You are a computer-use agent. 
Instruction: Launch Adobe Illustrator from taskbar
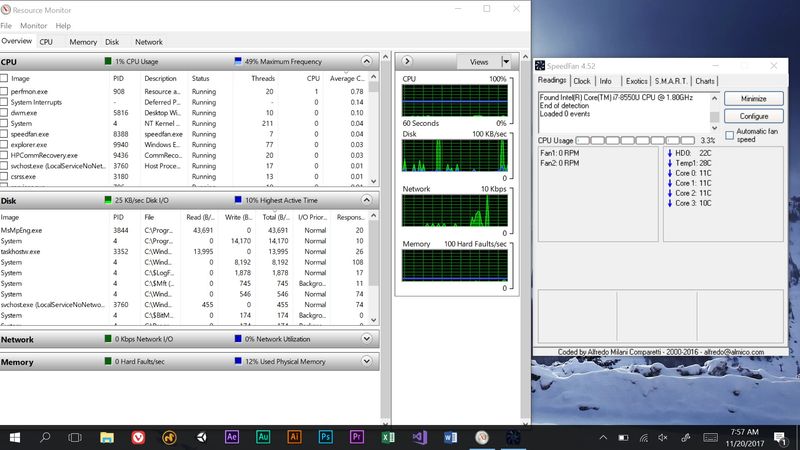point(294,437)
